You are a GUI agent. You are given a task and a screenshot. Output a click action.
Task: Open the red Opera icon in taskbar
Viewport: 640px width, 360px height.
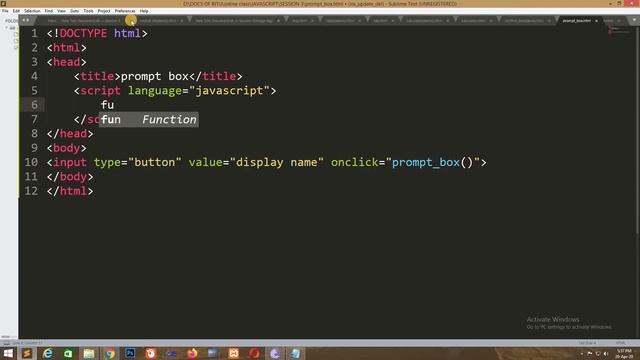pyautogui.click(x=254, y=353)
